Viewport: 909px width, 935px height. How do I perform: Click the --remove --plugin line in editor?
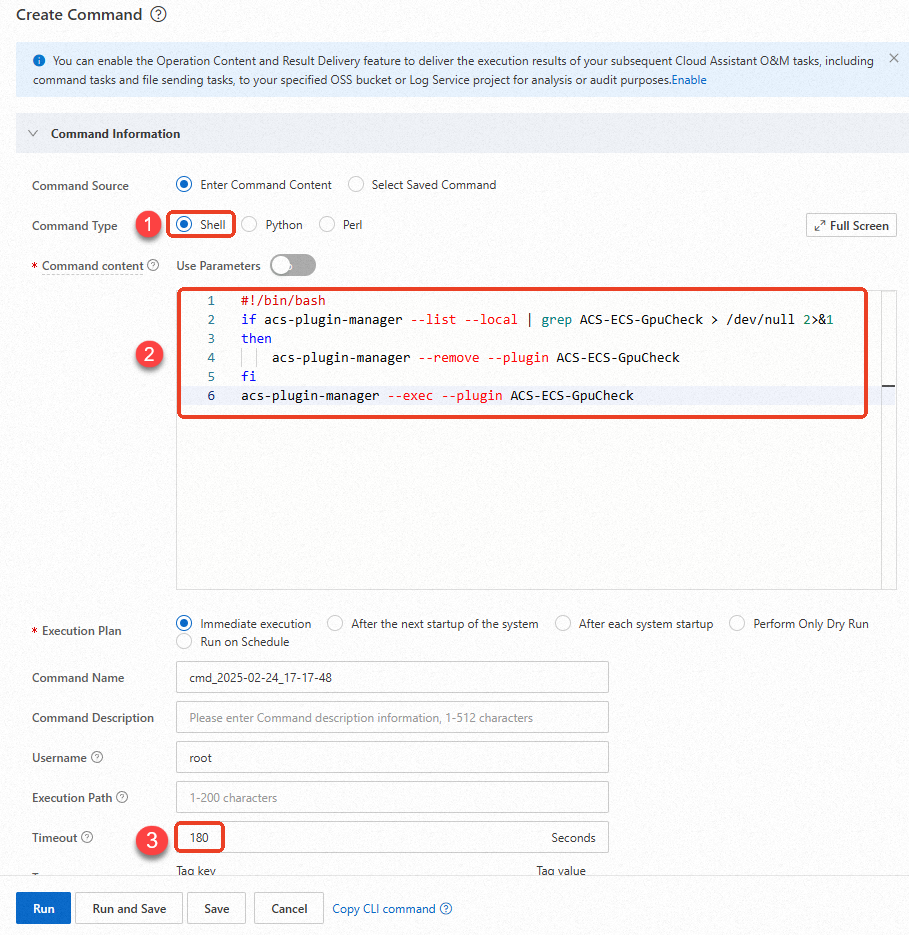476,358
